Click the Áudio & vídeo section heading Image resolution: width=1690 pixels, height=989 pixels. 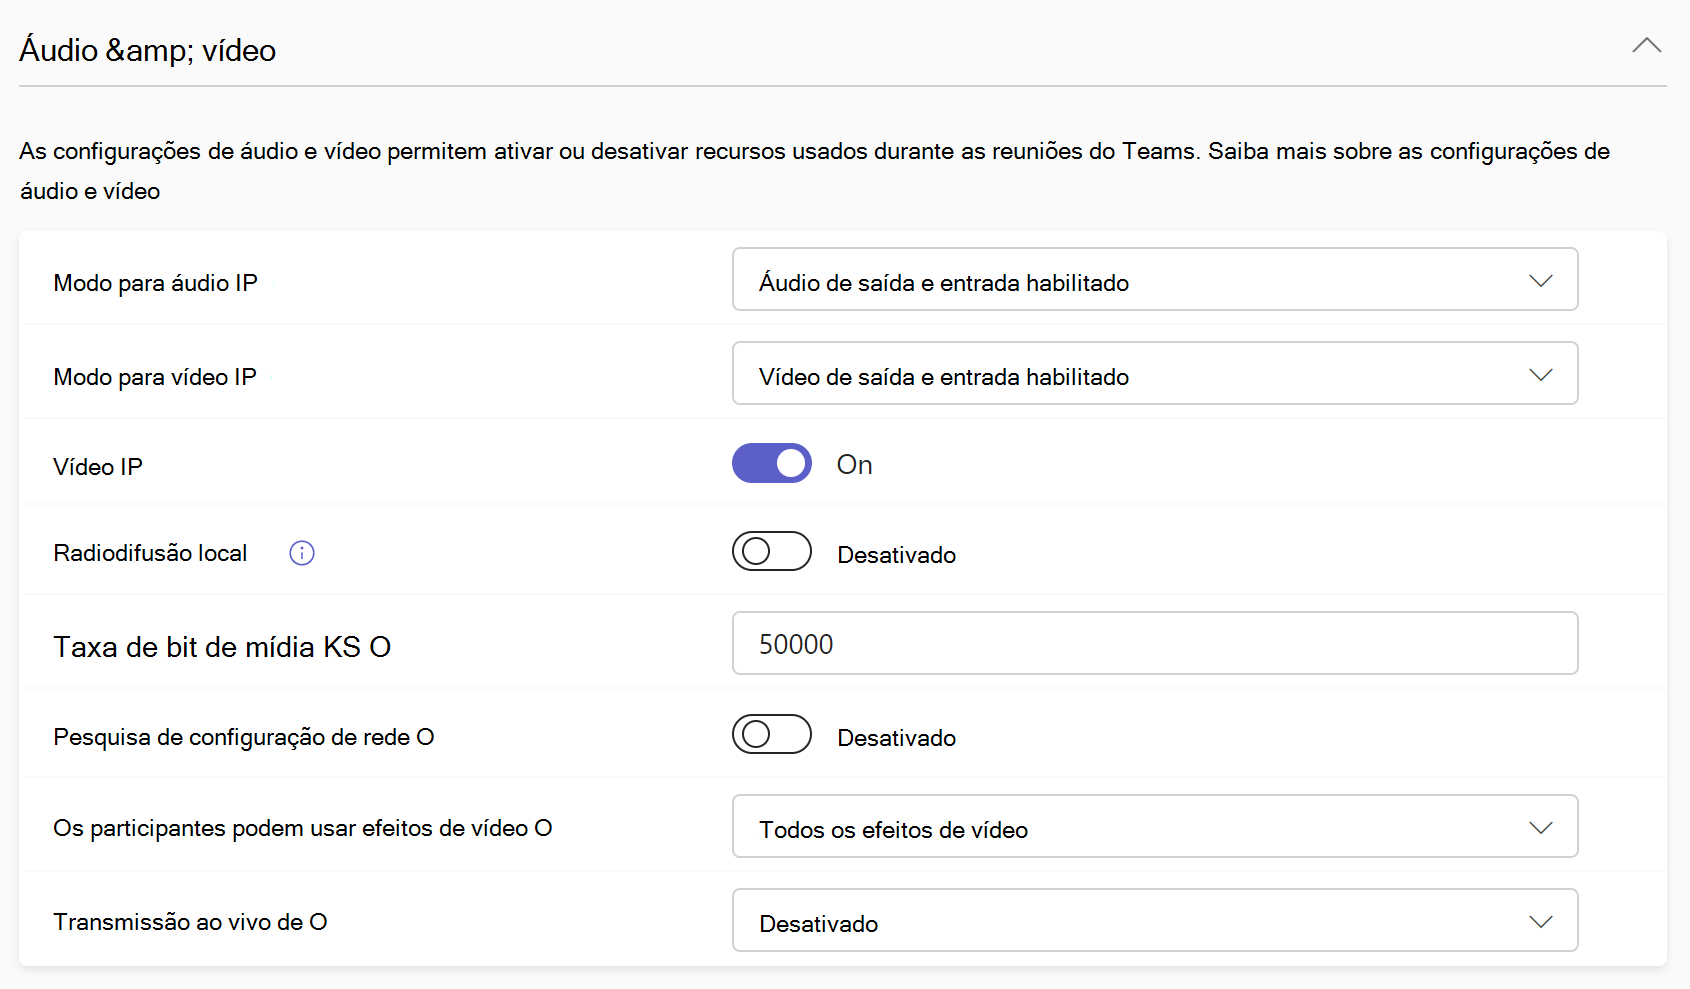tap(148, 50)
